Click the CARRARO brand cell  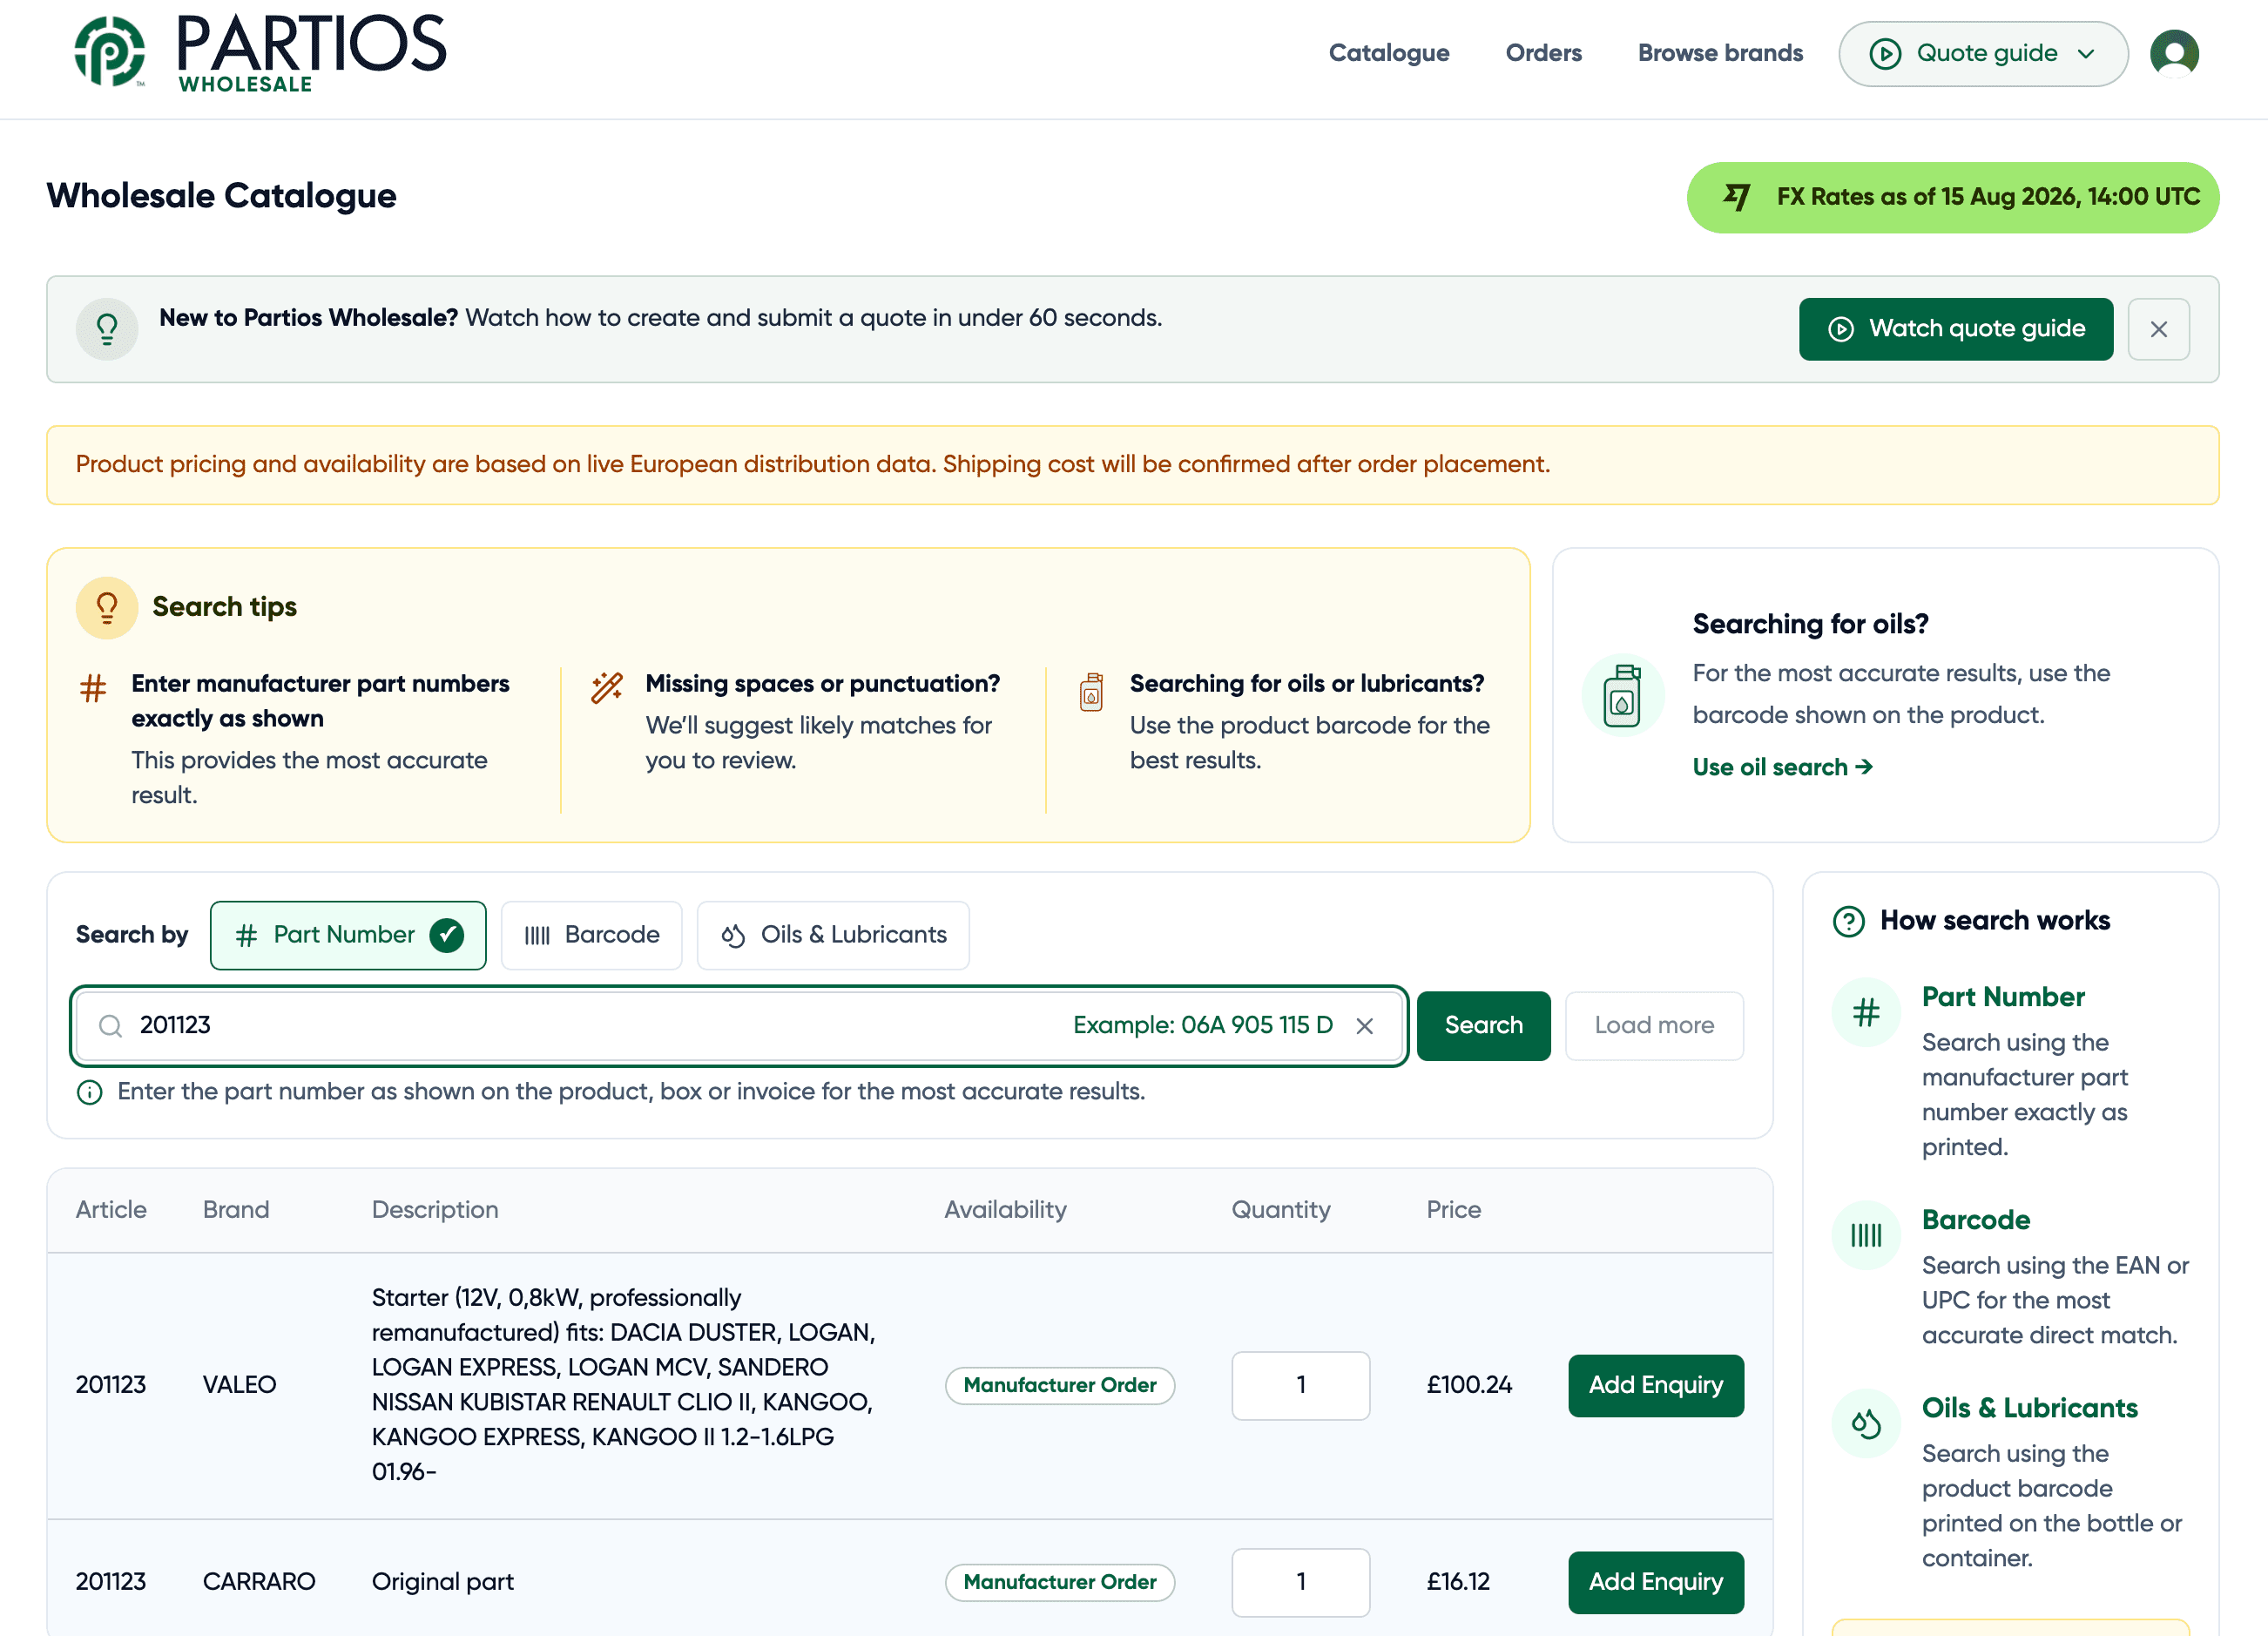[259, 1582]
